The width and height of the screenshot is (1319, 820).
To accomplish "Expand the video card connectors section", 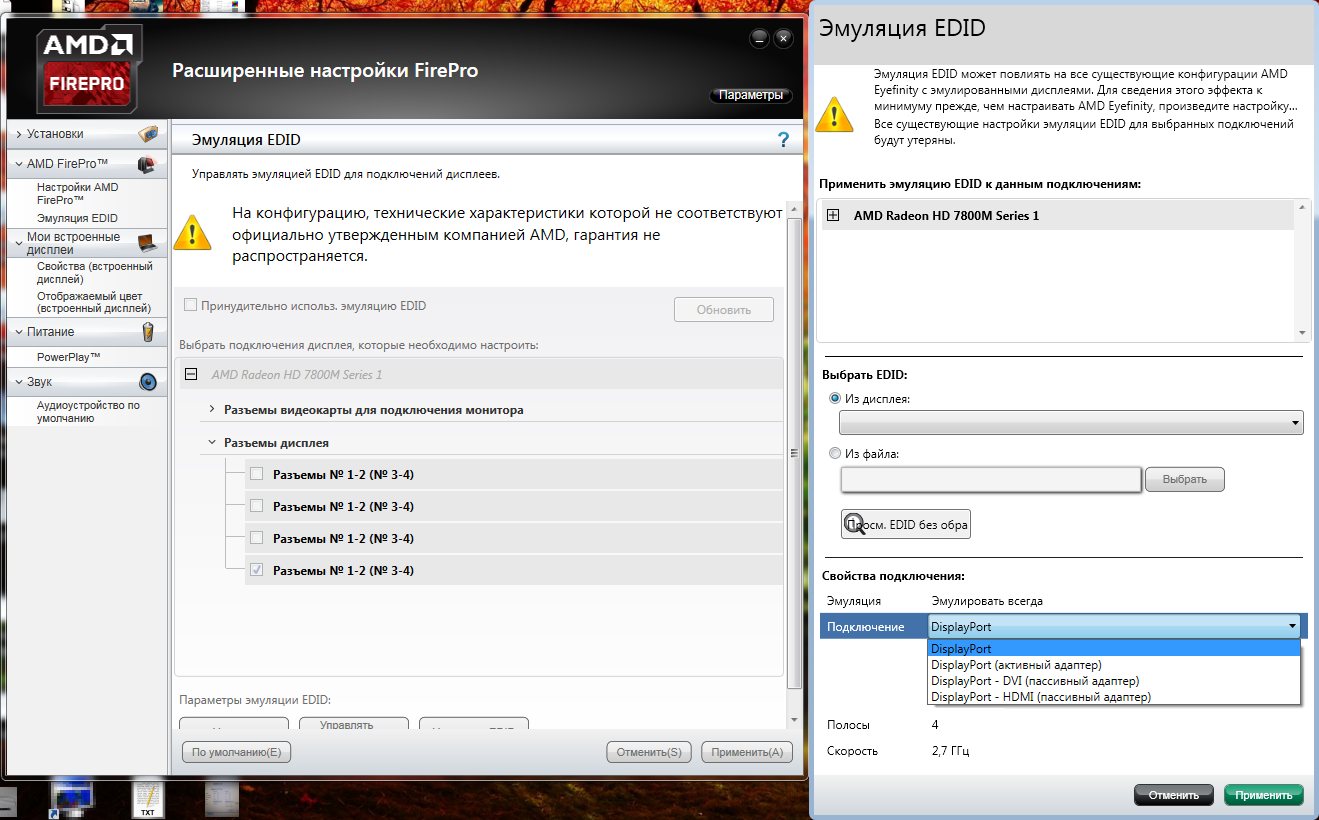I will pos(212,410).
